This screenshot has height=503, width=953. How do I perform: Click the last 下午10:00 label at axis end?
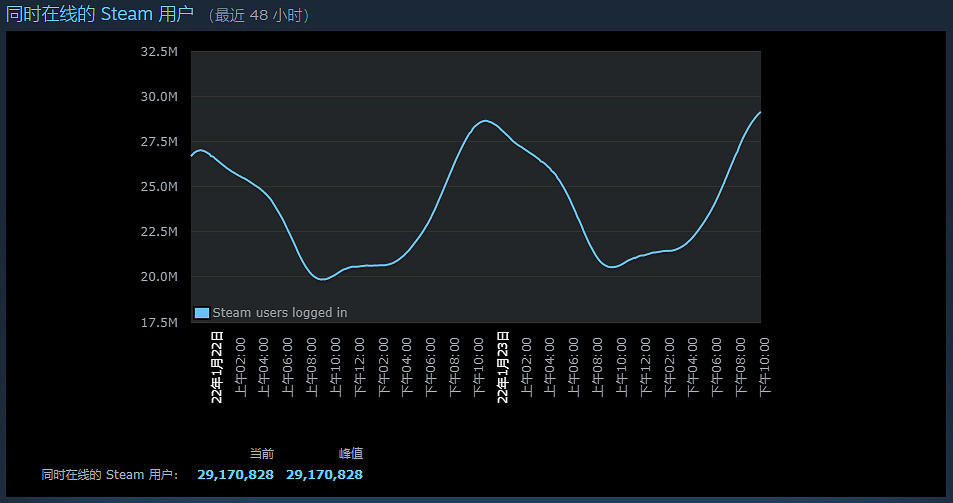click(x=766, y=364)
